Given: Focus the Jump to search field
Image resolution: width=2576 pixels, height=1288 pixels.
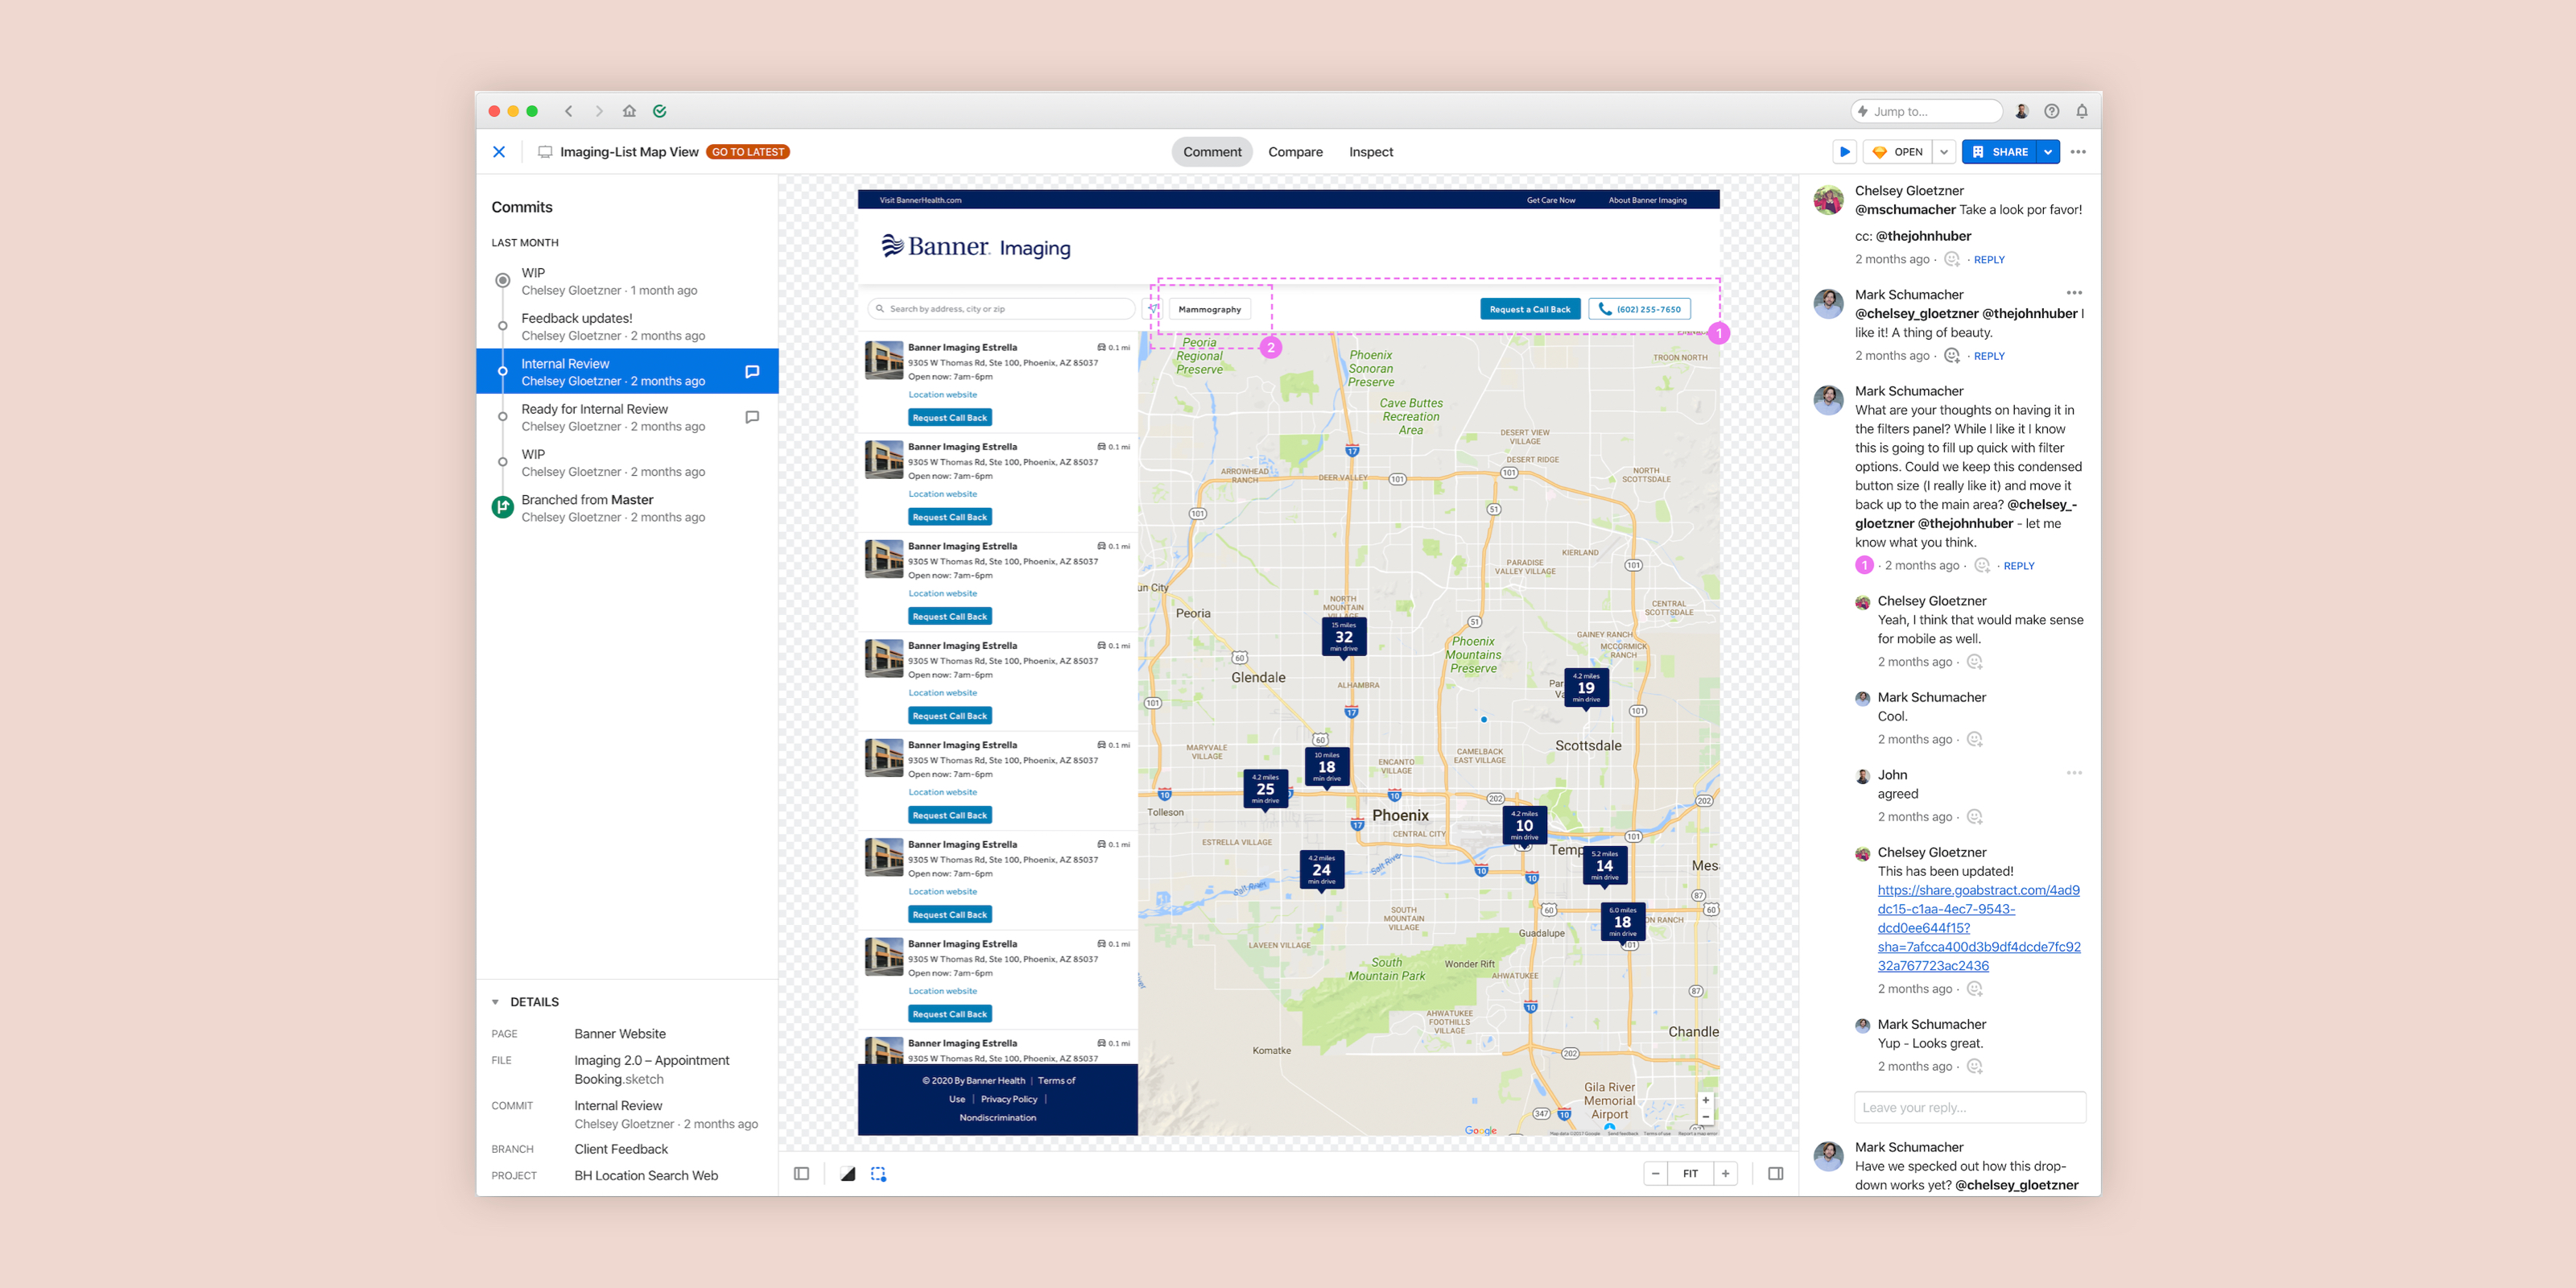Looking at the screenshot, I should pos(1926,111).
